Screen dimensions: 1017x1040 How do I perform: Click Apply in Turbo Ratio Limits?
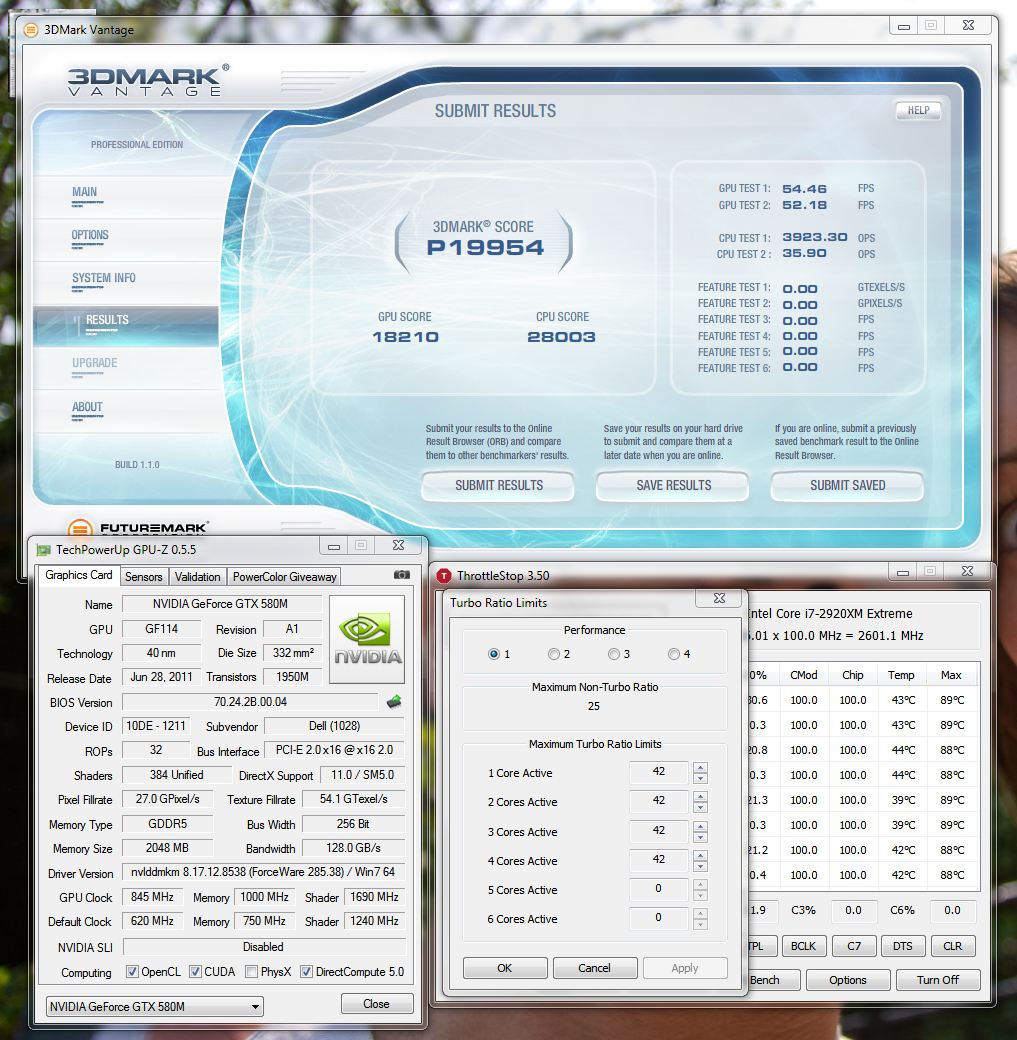coord(685,968)
